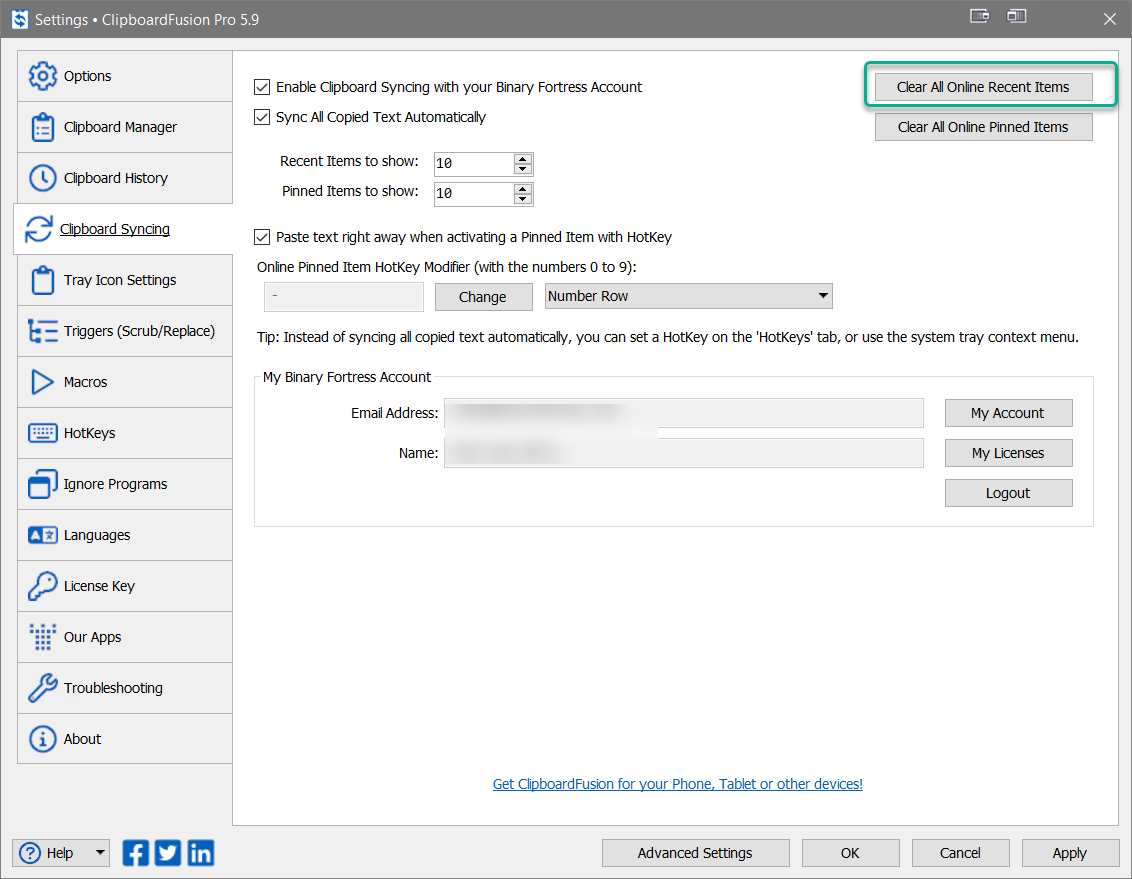The image size is (1132, 879).
Task: Click the first title bar window-move icon
Action: tap(980, 16)
